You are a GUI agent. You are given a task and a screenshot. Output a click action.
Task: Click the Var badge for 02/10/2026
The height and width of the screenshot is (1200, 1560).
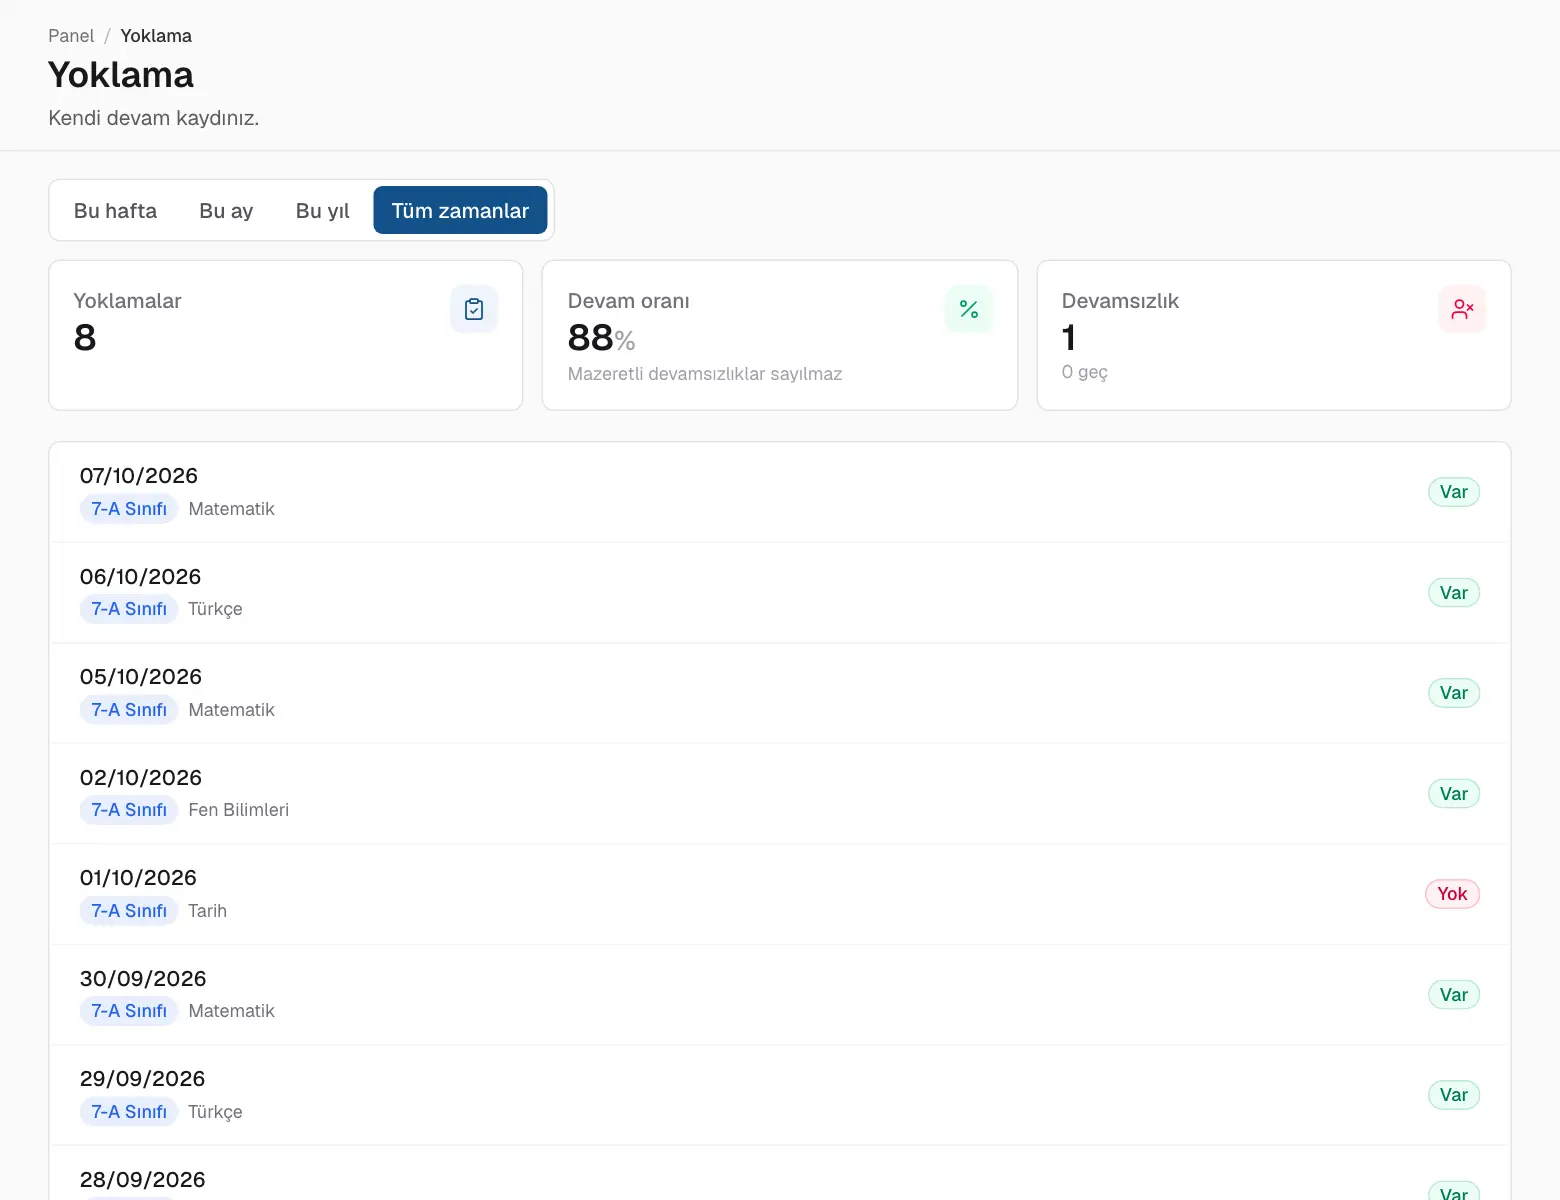[x=1453, y=794]
